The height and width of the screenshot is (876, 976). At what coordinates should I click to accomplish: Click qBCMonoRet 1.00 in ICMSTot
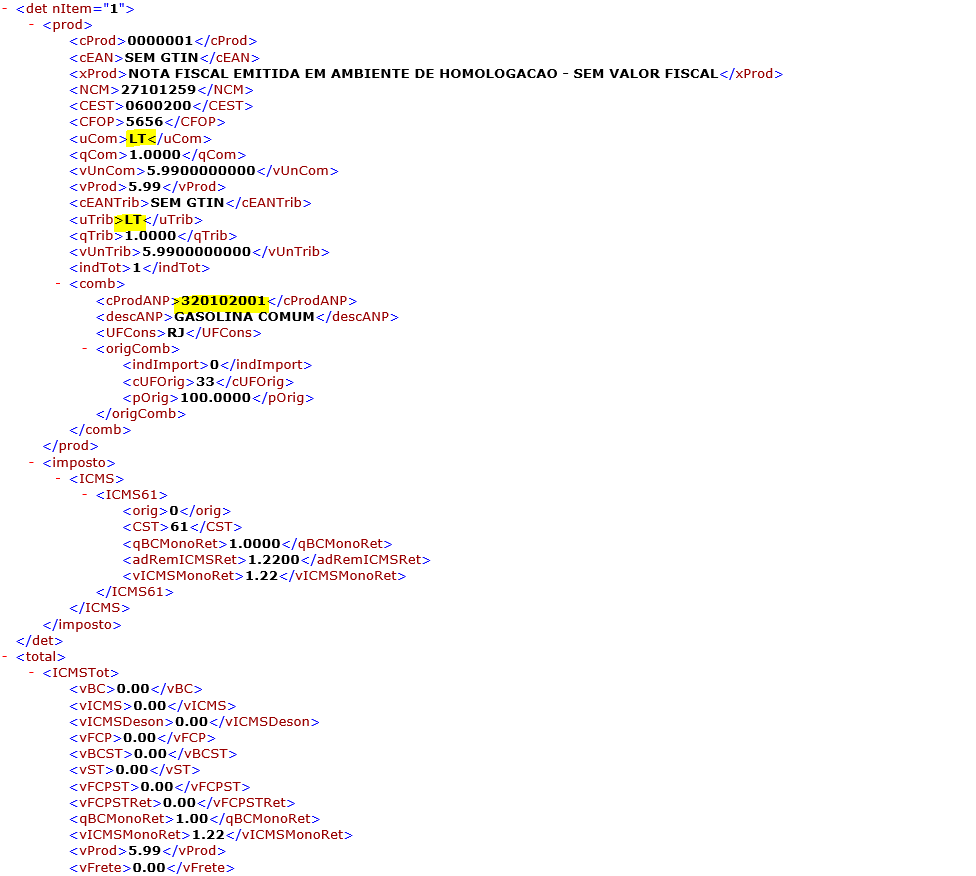[192, 819]
